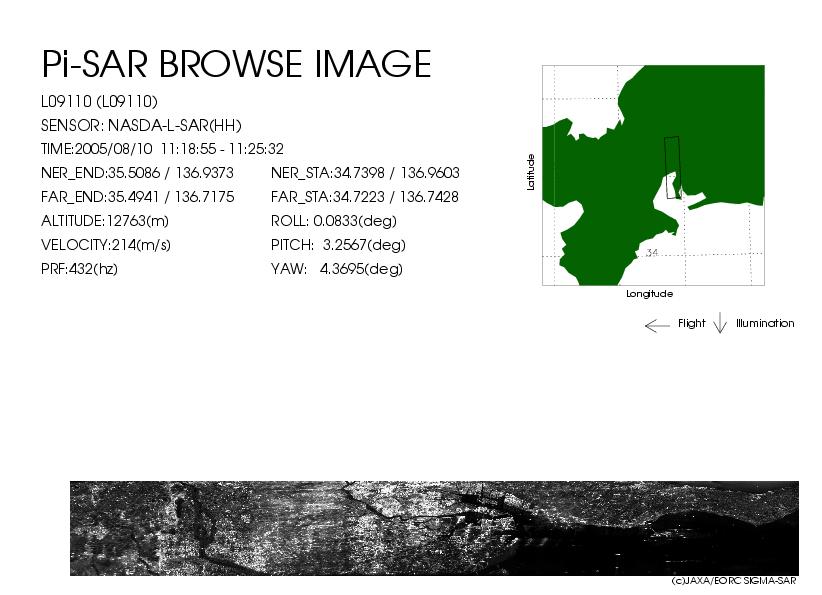This screenshot has width=822, height=595.
Task: Click FAR_END:35.4941 / 136.7175 value
Action: coord(137,197)
